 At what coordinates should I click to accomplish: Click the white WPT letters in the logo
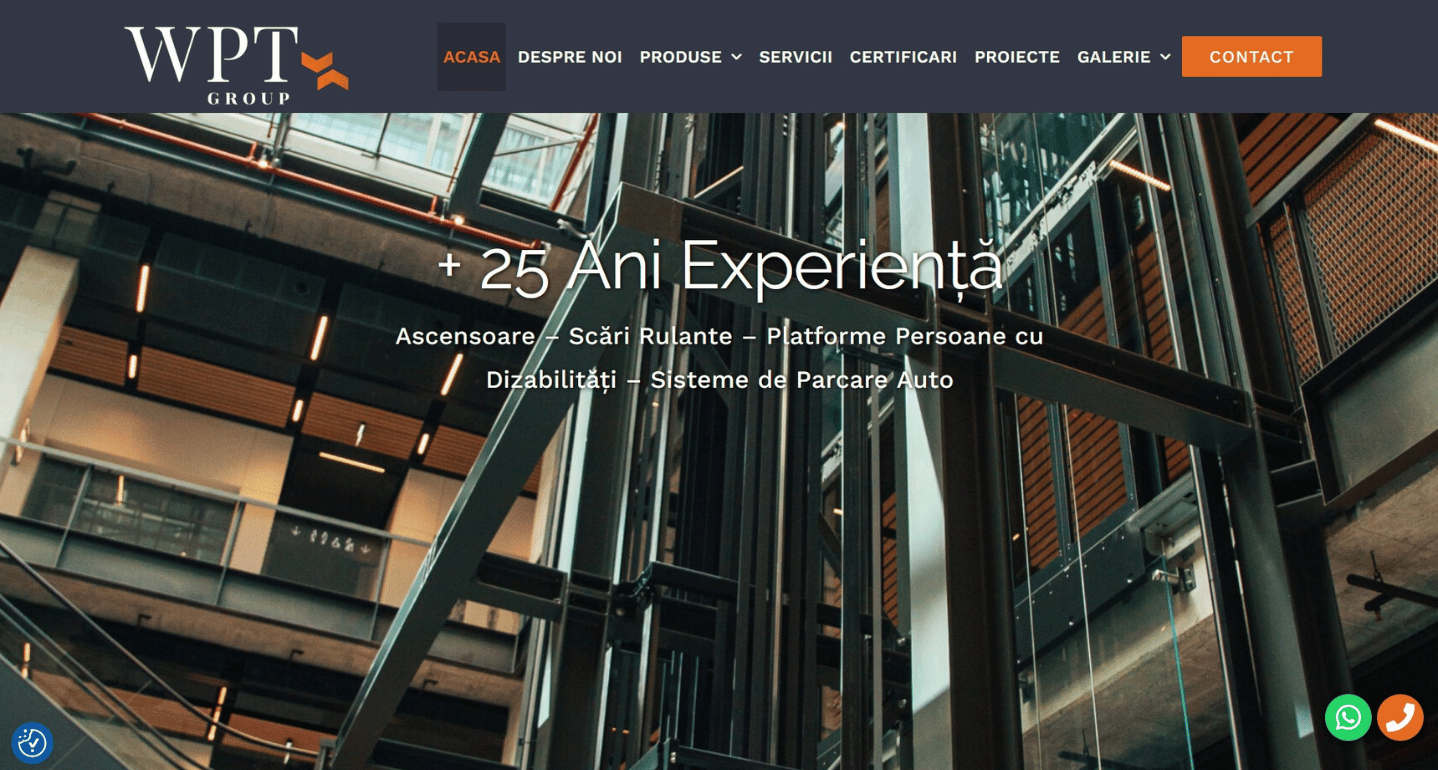211,55
